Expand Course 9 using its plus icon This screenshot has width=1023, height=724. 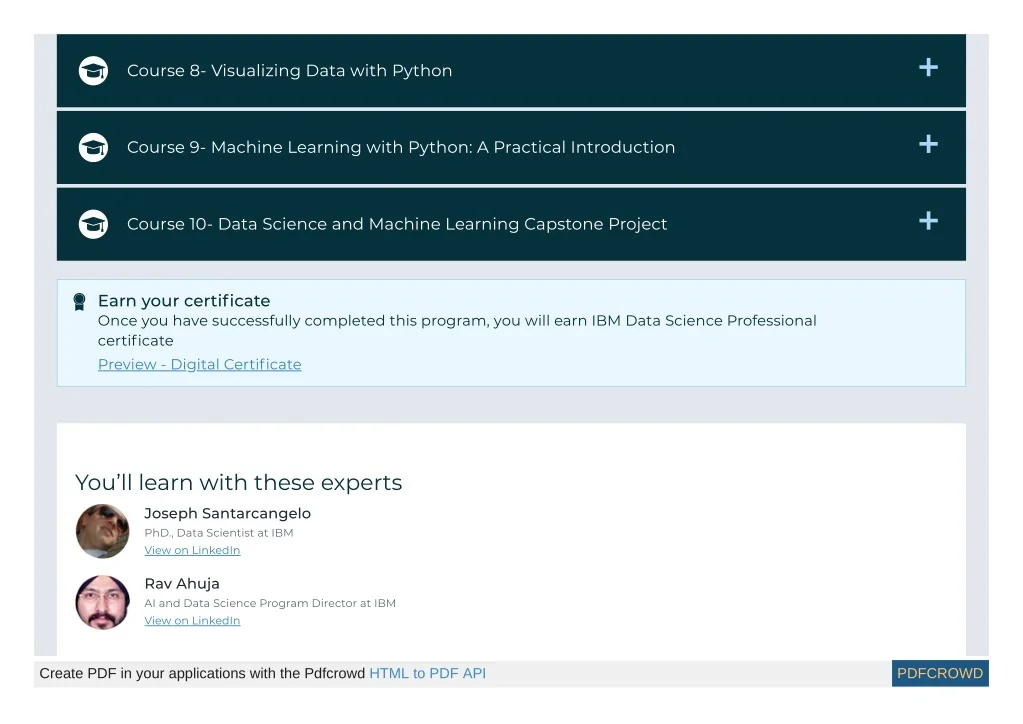pos(928,144)
